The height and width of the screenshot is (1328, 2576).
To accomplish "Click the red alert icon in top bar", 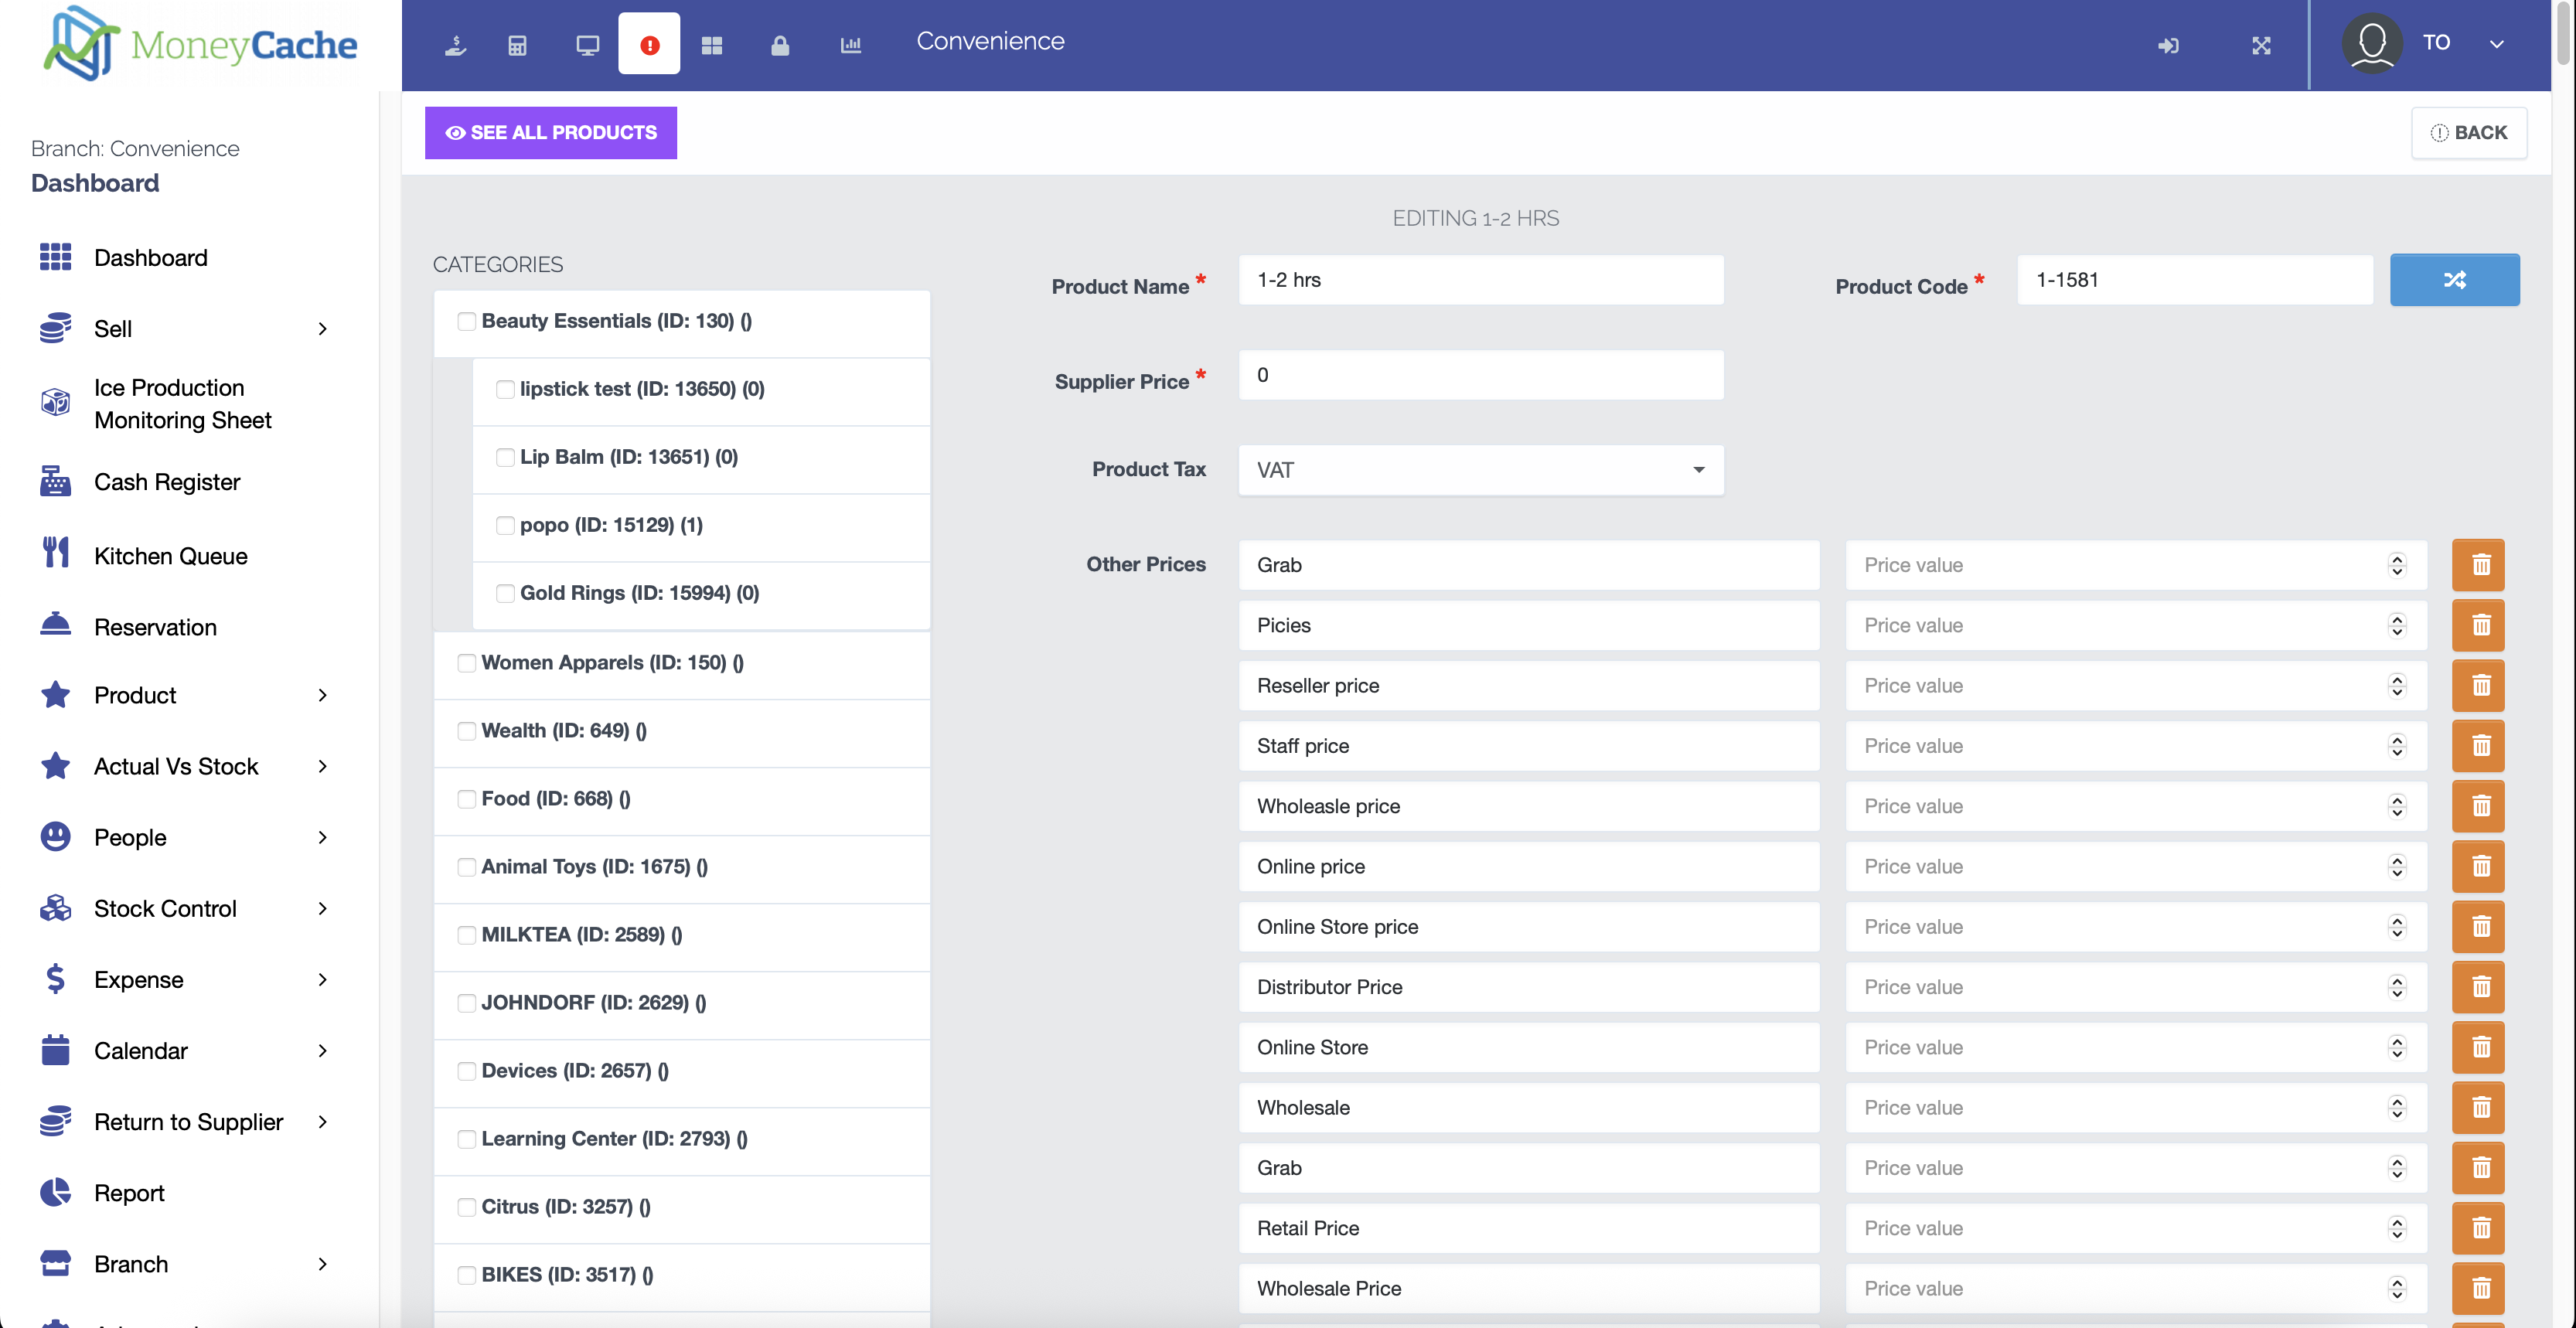I will point(649,45).
